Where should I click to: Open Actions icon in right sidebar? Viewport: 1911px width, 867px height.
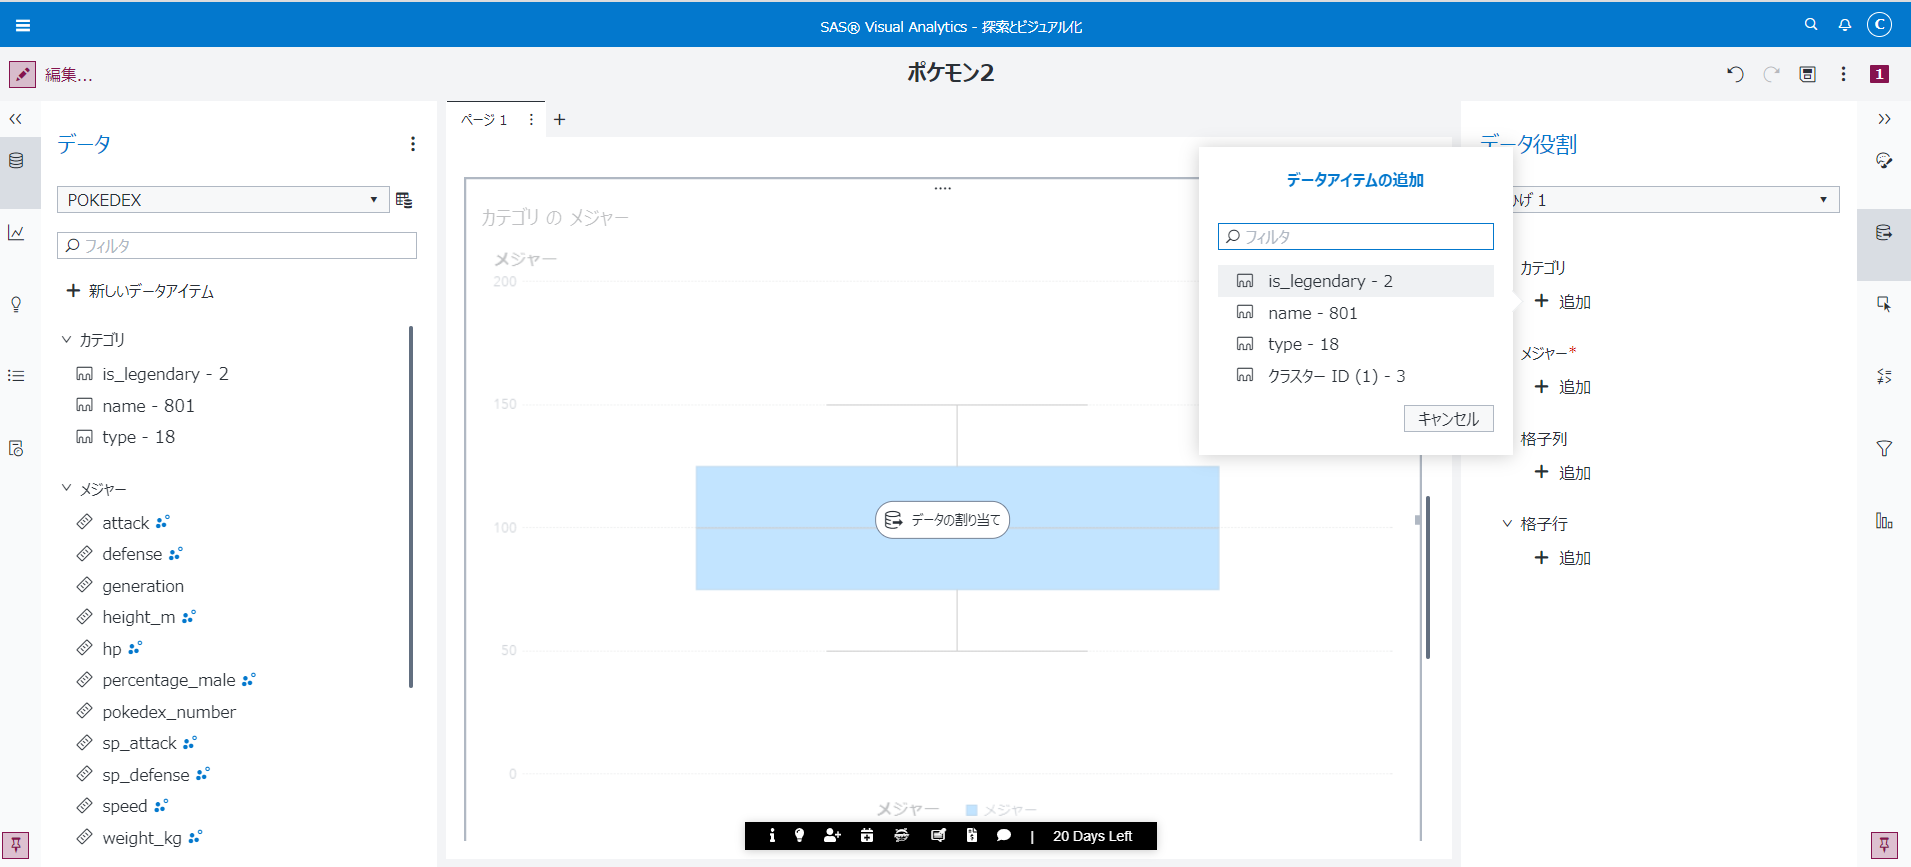[x=1884, y=305]
